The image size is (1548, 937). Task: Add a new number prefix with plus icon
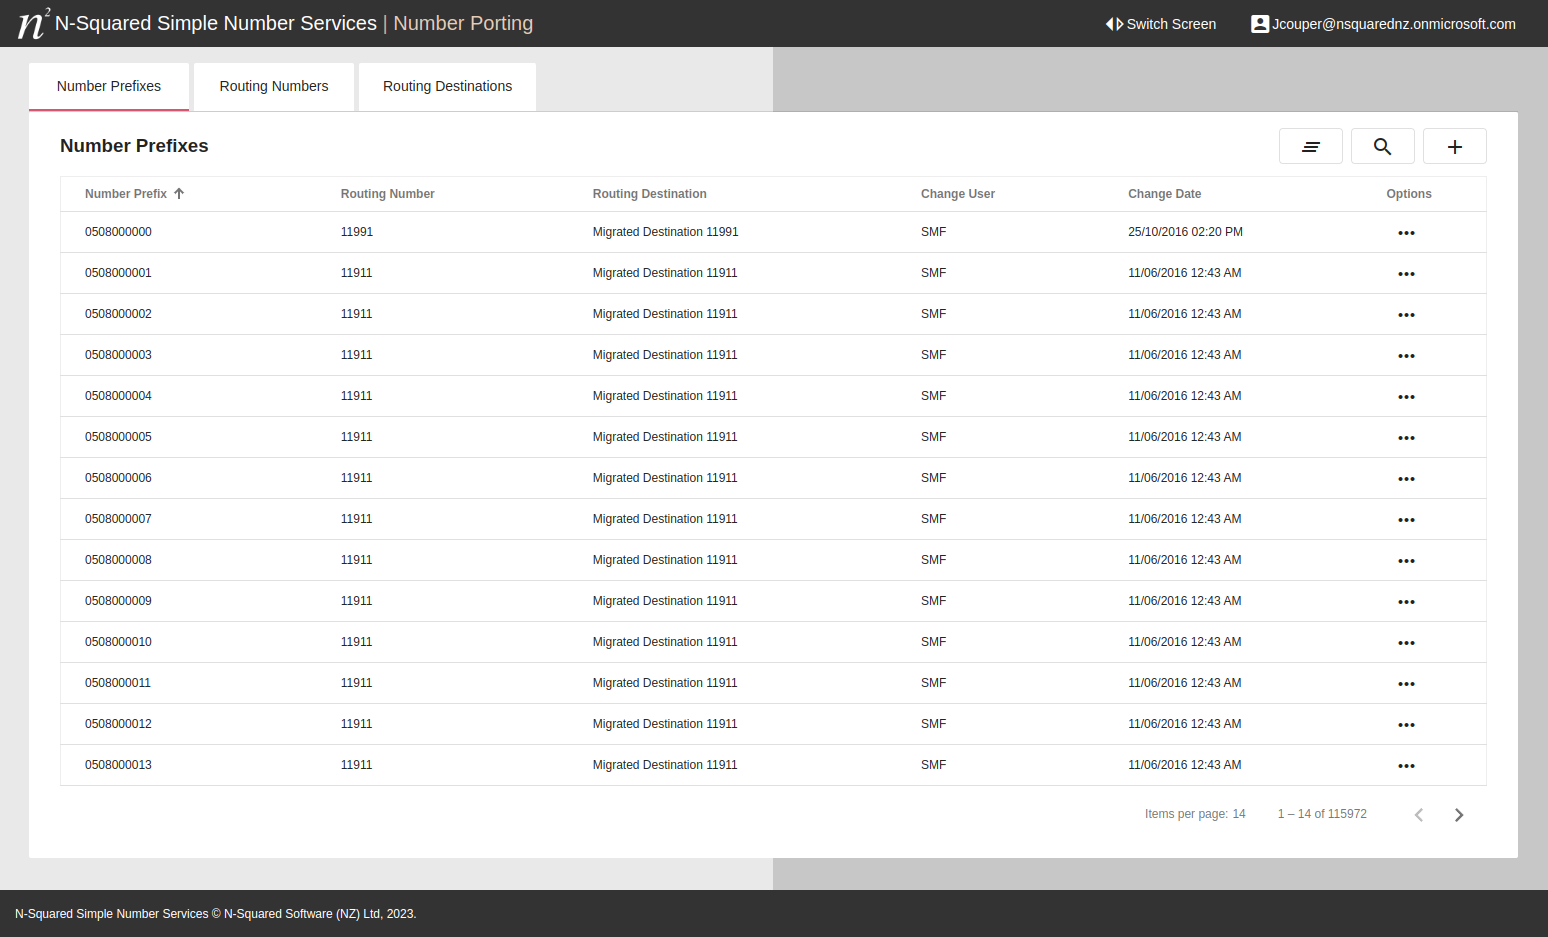pos(1454,146)
